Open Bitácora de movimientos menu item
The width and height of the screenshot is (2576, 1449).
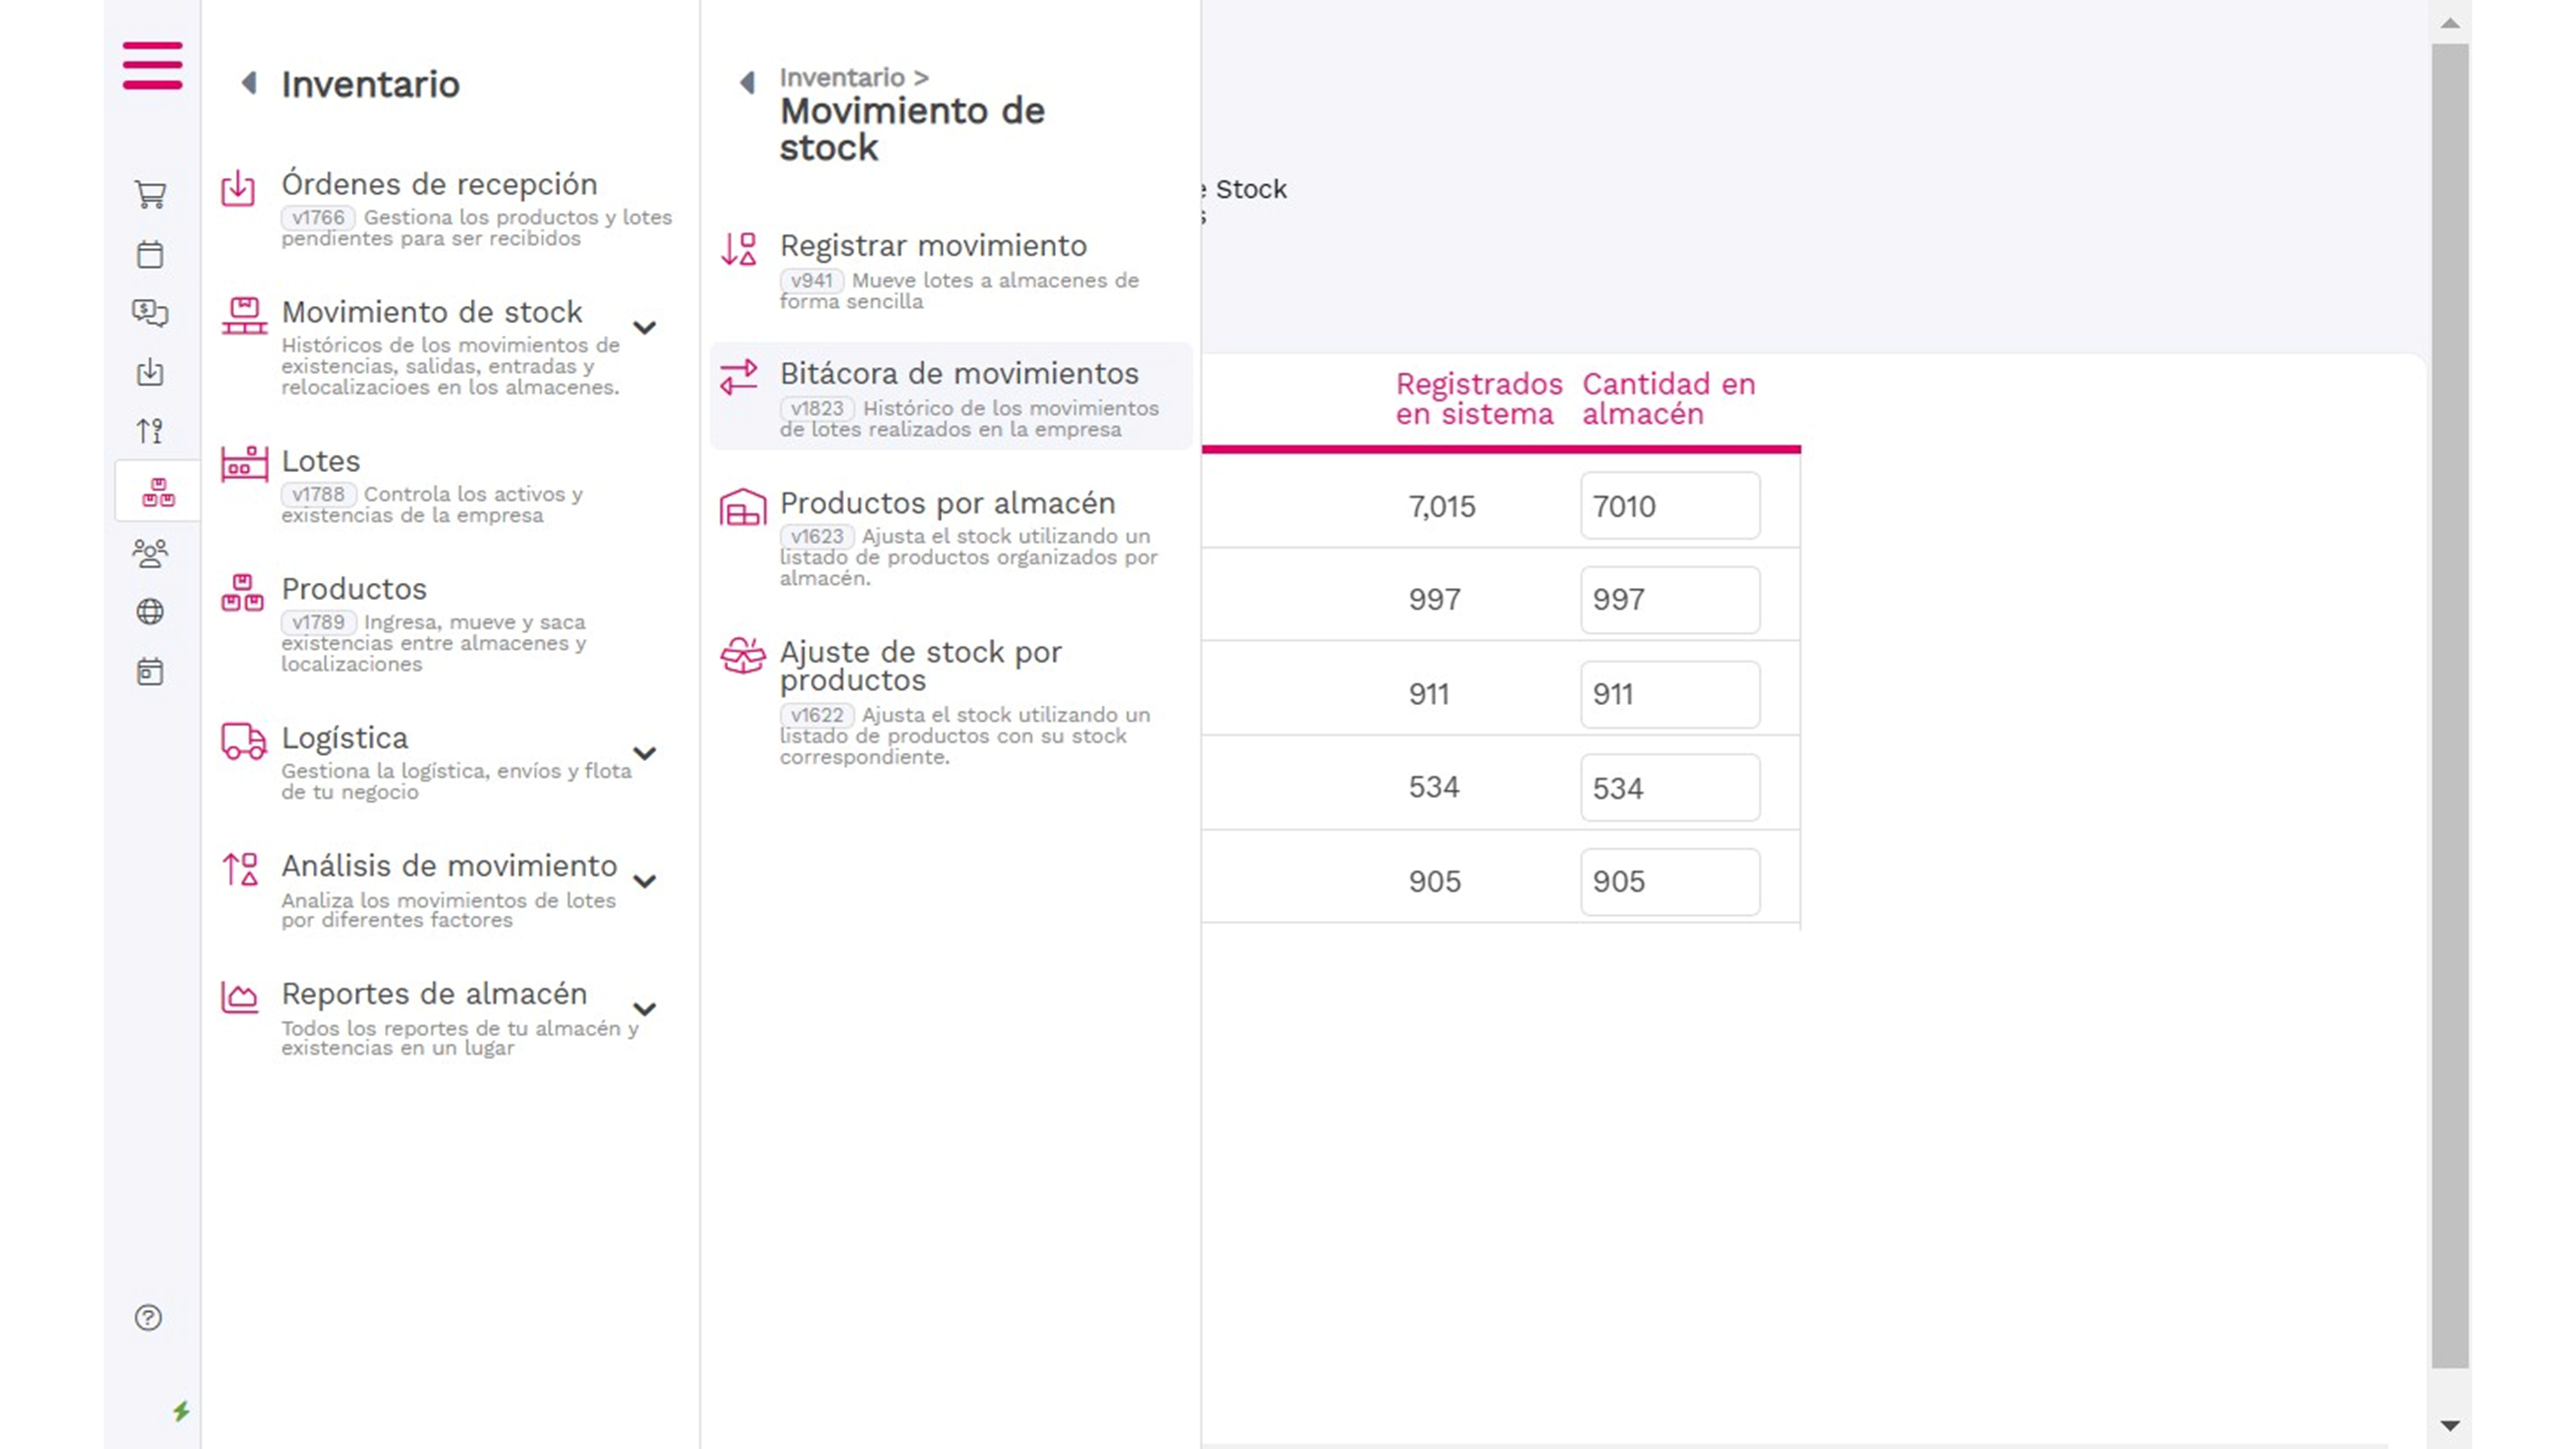[x=958, y=374]
